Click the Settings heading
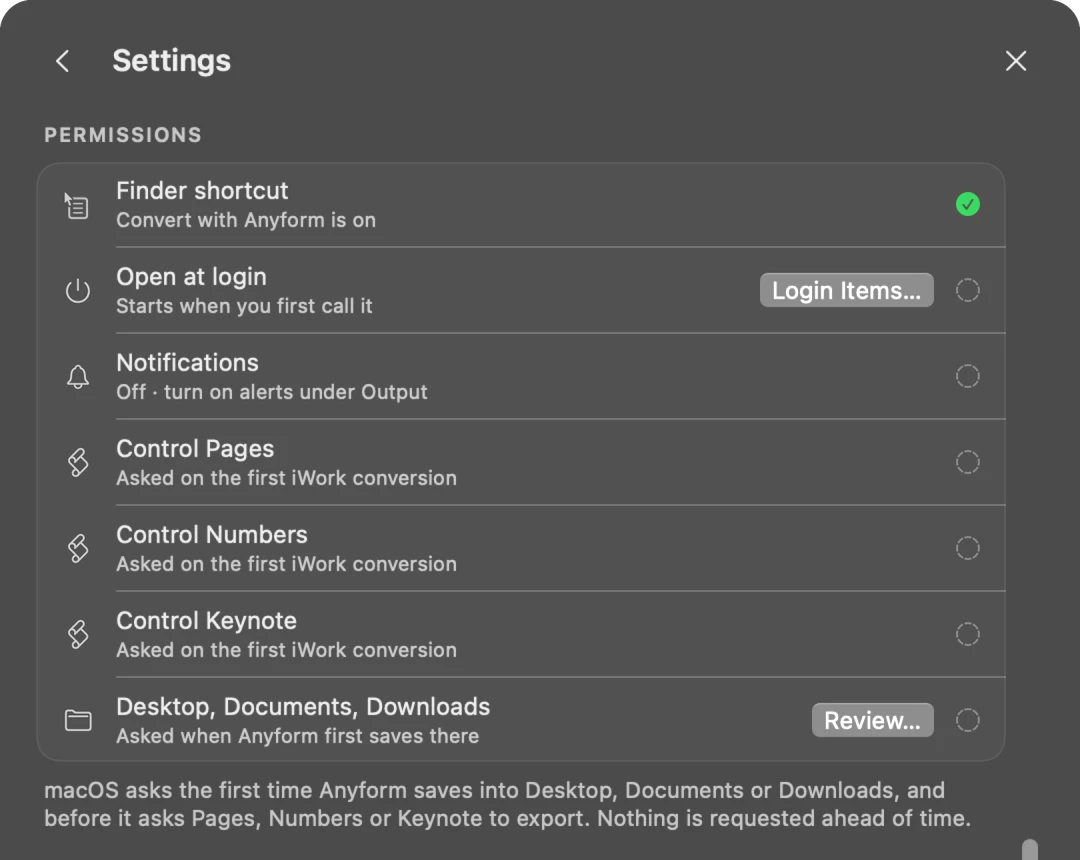The height and width of the screenshot is (860, 1080). pos(172,61)
